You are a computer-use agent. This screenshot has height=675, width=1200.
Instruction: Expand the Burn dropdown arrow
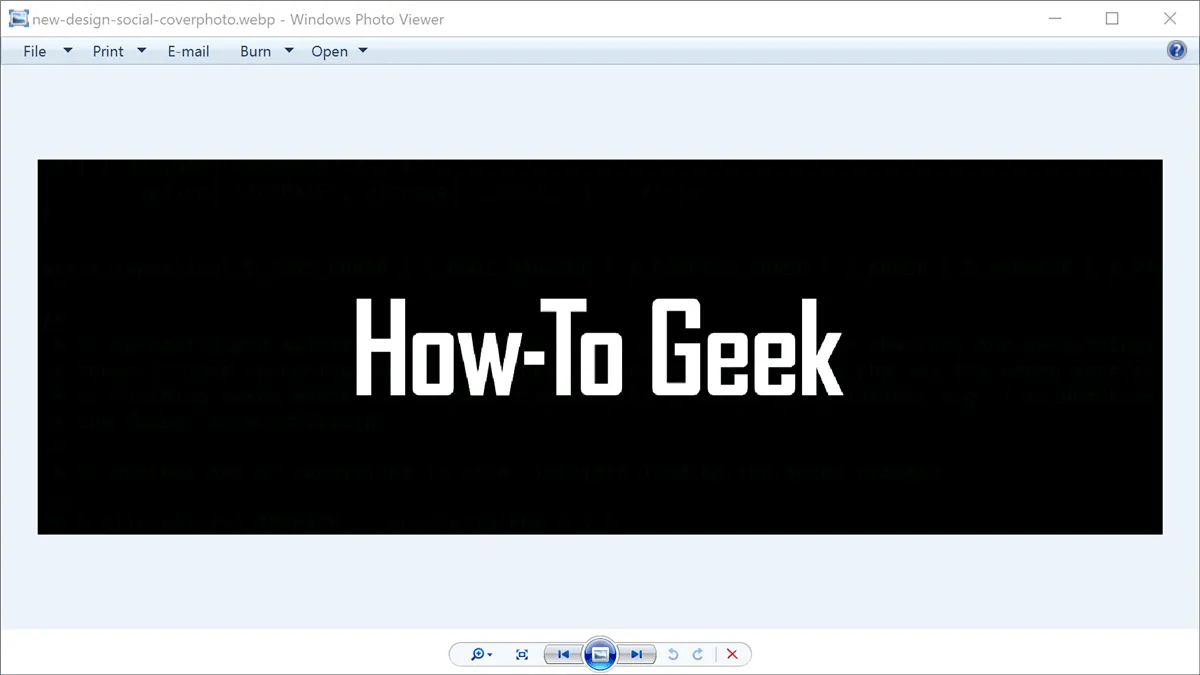tap(288, 49)
